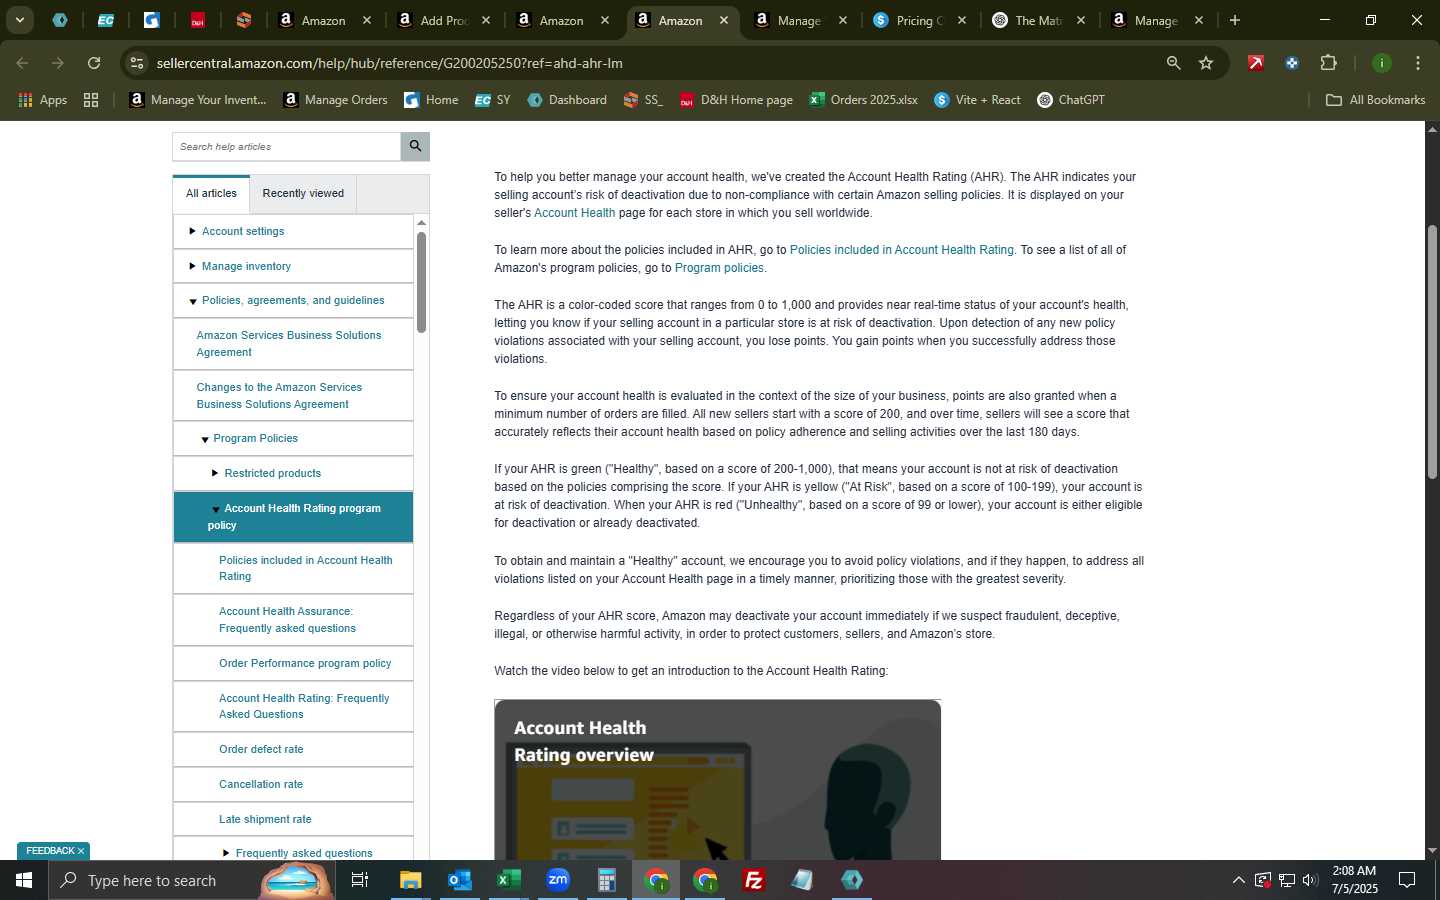Viewport: 1440px width, 900px height.
Task: Collapse Policies, agreements, and guidelines
Action: click(193, 301)
